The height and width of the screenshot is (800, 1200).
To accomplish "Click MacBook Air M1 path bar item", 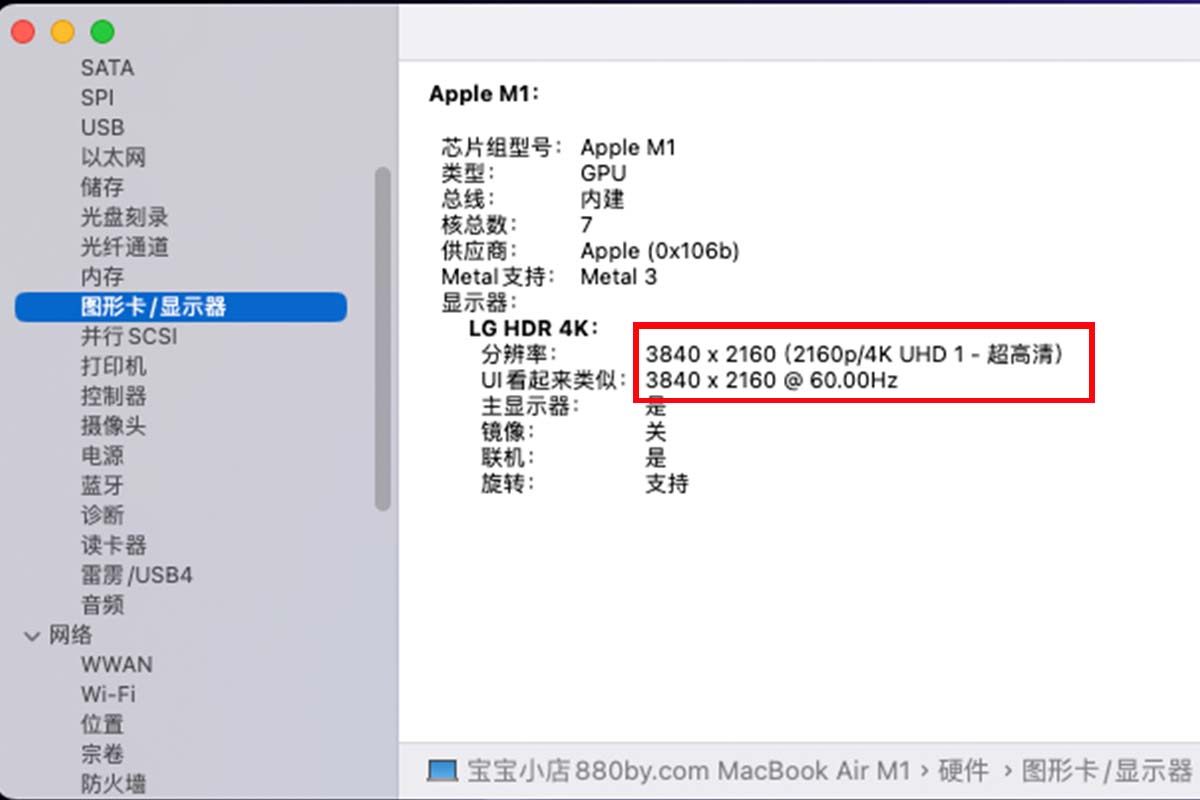I will (x=690, y=771).
